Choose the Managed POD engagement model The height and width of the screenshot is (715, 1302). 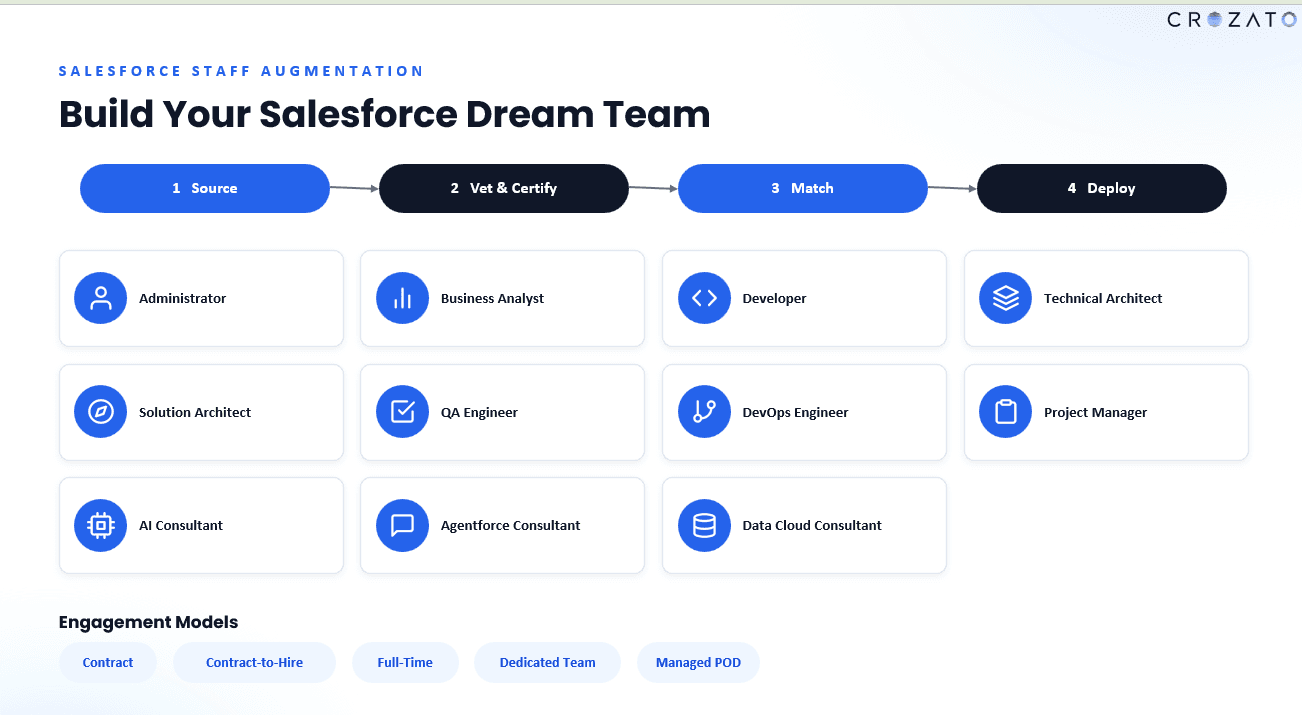(698, 662)
